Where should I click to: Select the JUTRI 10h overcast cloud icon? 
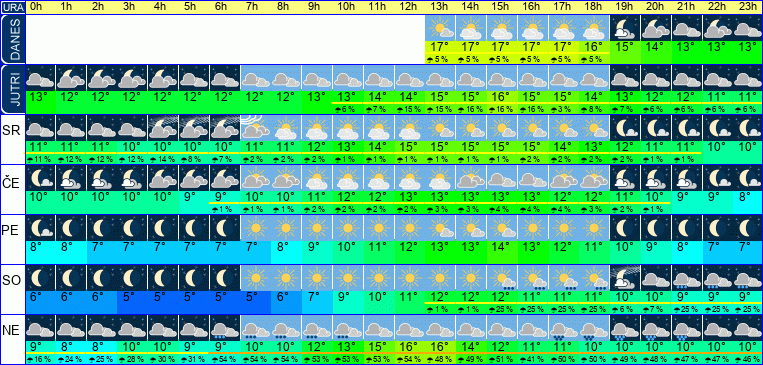[348, 78]
